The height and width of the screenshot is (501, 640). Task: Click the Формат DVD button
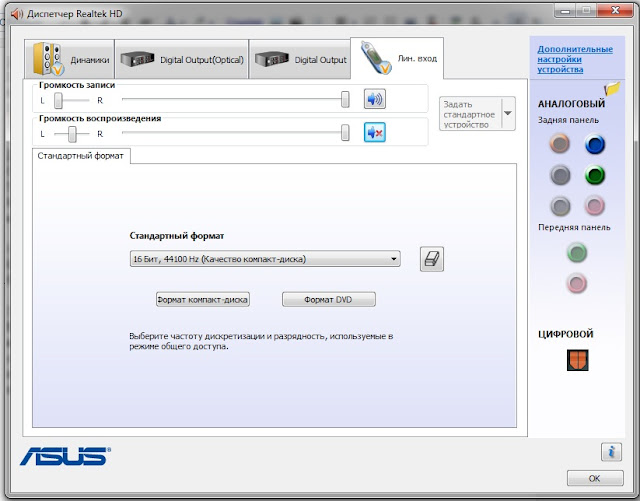329,299
